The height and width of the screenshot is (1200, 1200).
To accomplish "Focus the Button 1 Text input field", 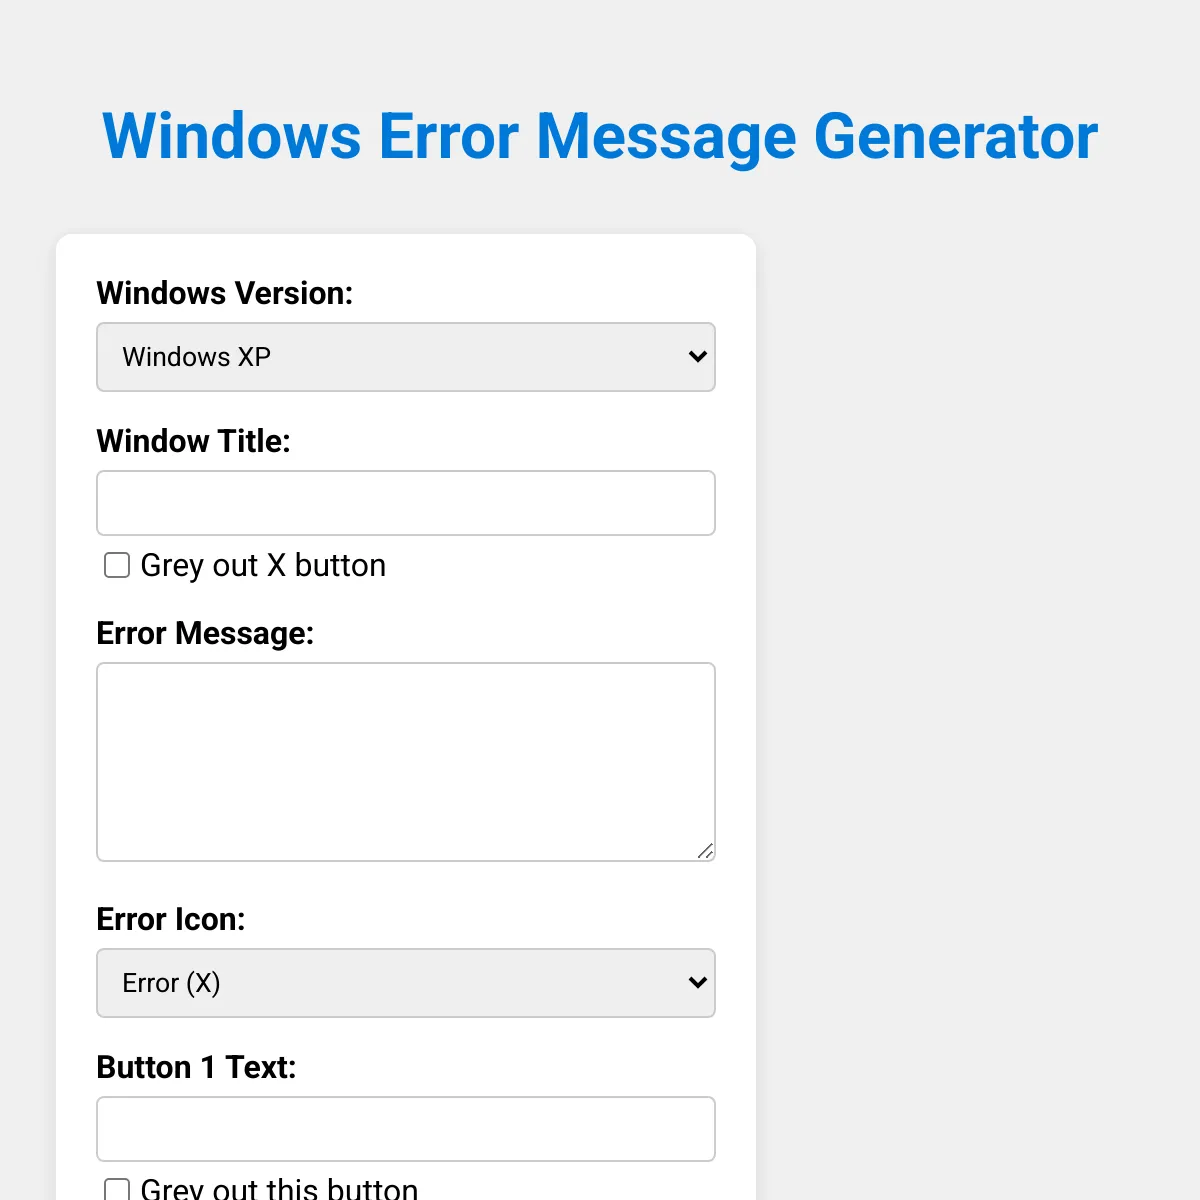I will 406,1129.
